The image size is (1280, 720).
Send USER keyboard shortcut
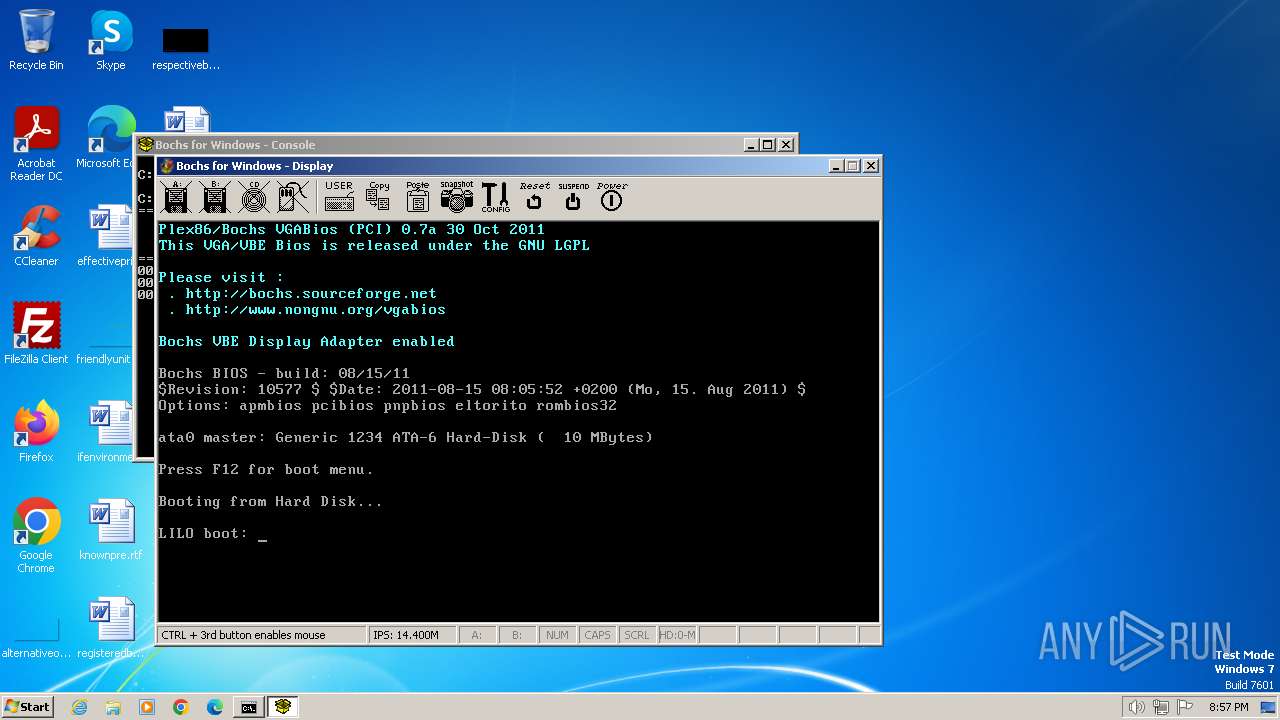click(339, 196)
